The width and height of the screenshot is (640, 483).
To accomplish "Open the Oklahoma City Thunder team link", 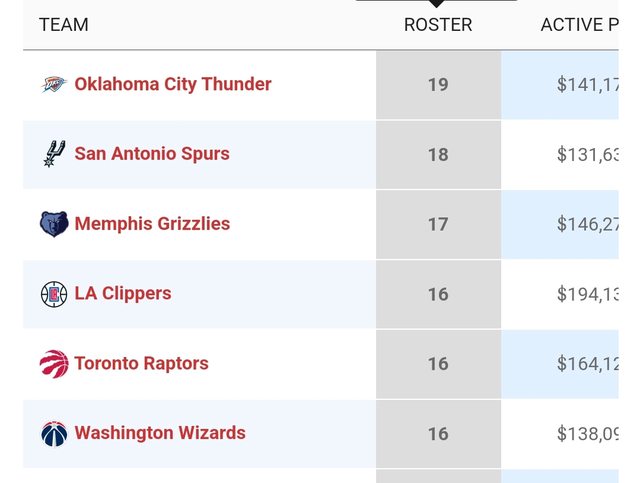I will (172, 84).
